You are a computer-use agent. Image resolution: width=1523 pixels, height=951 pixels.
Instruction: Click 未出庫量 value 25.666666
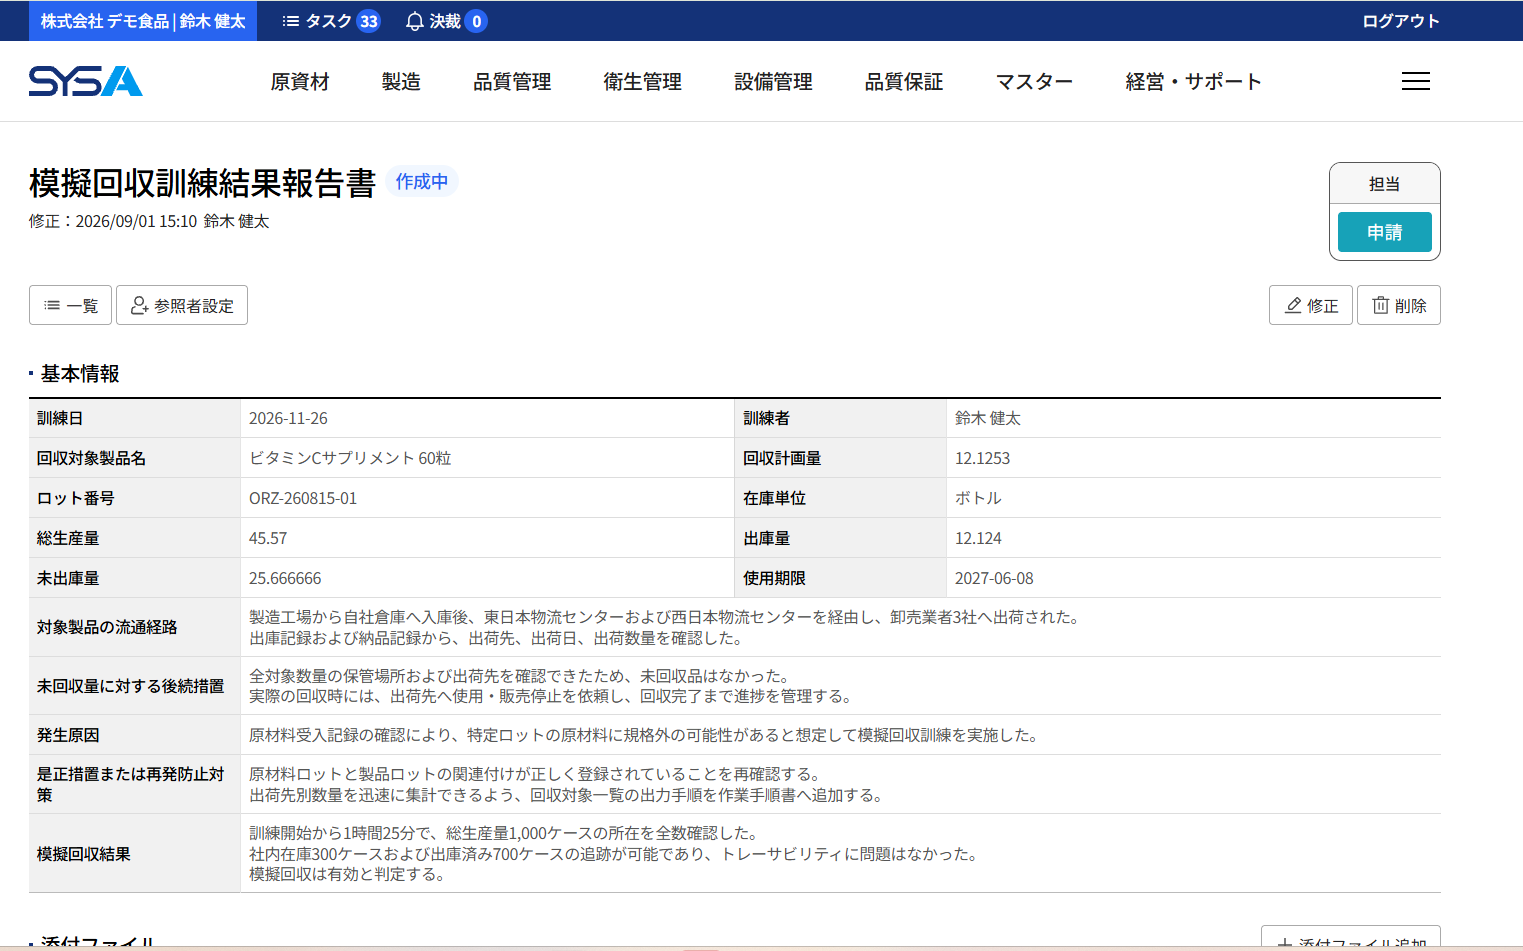285,578
